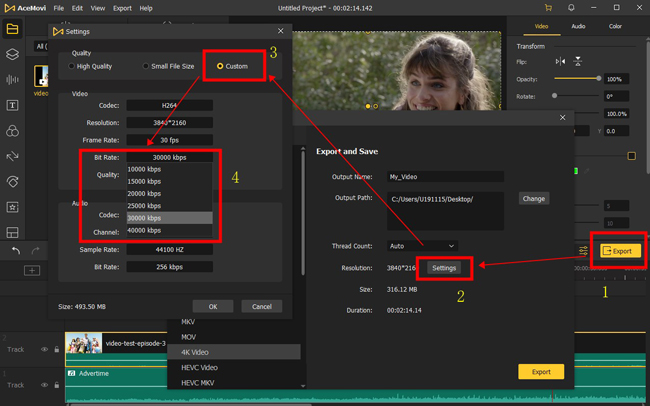This screenshot has height=406, width=650.
Task: Open the Animation panel icon in sidebar
Action: coord(12,182)
